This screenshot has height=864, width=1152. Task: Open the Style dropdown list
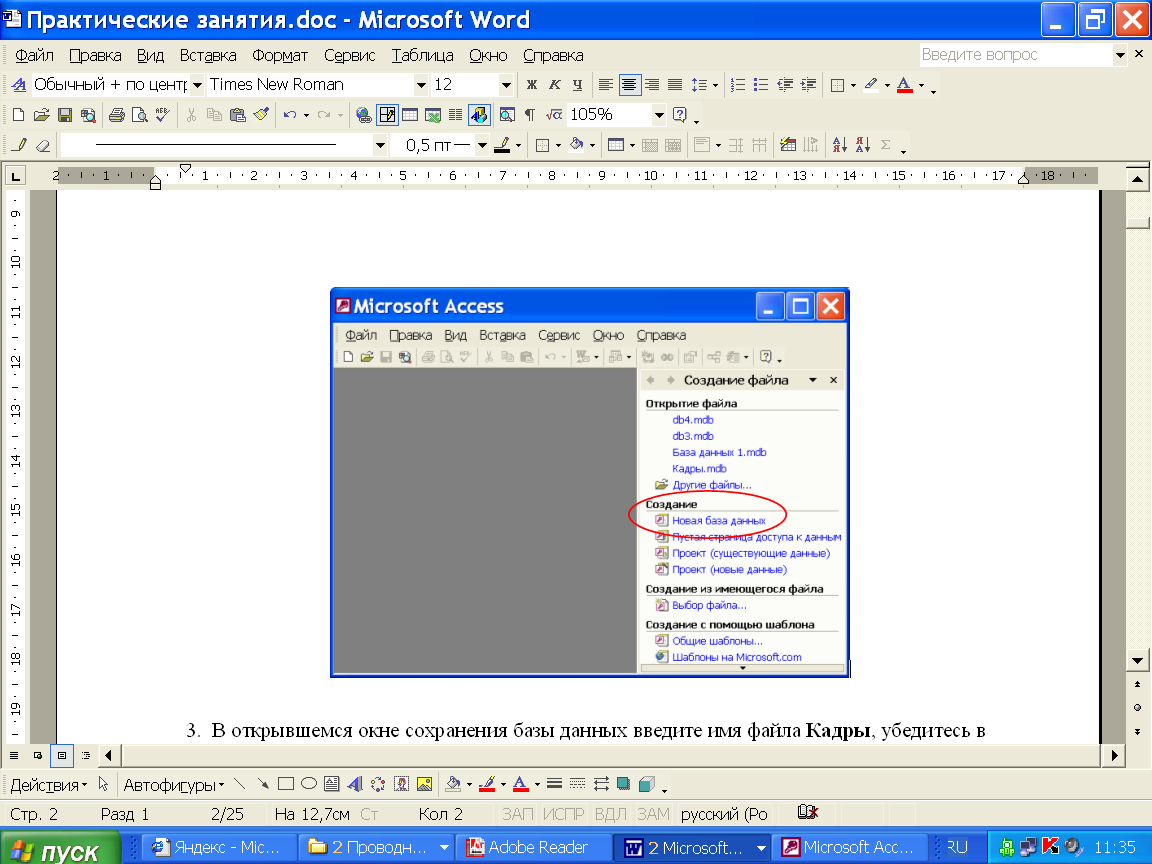pos(197,85)
